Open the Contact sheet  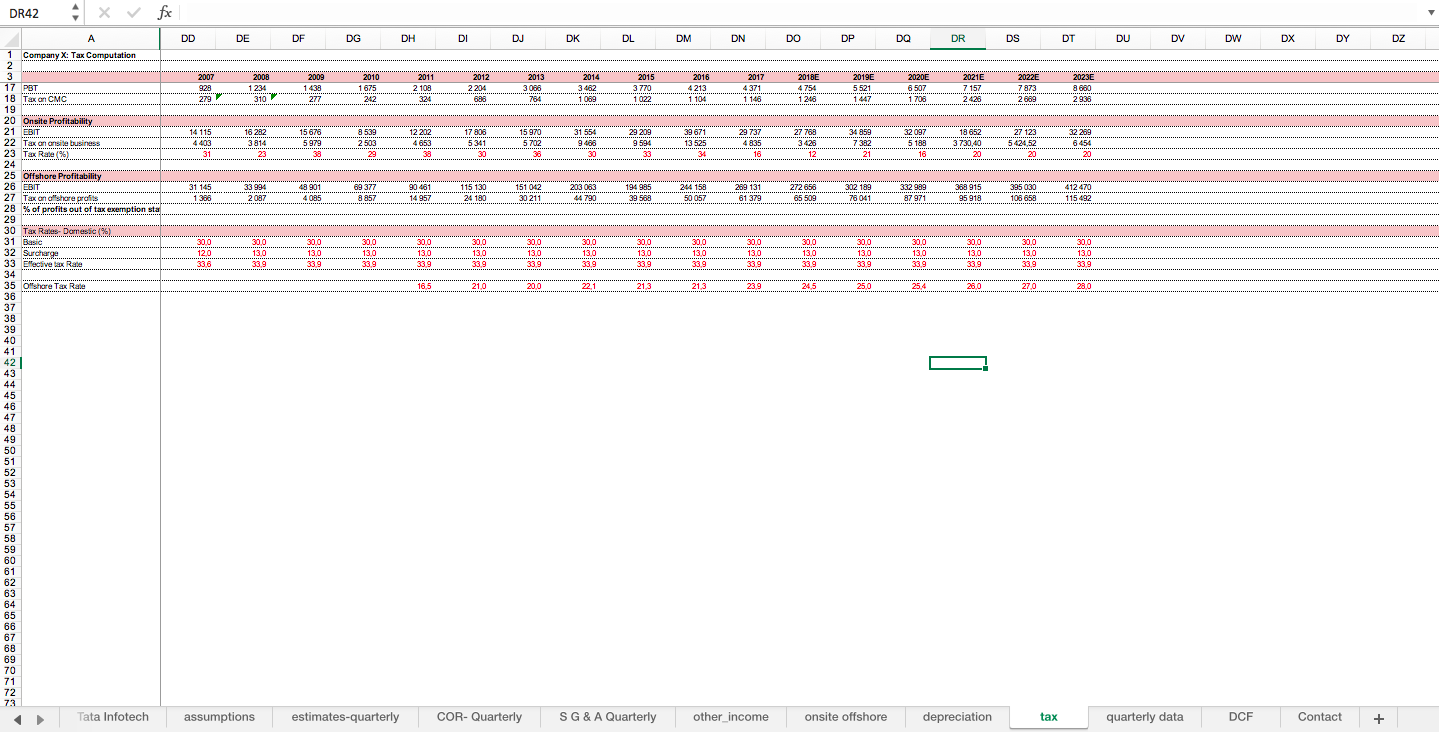pos(1319,717)
